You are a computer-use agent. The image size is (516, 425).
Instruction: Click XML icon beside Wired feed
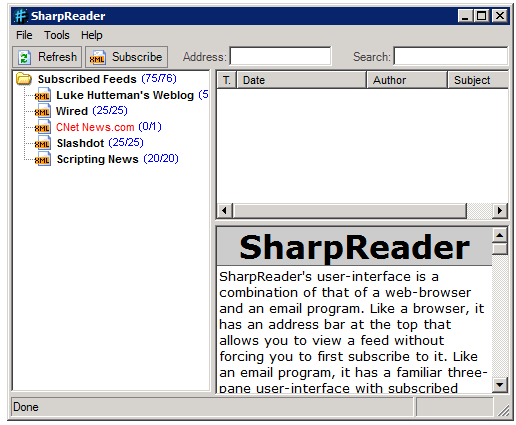43,111
